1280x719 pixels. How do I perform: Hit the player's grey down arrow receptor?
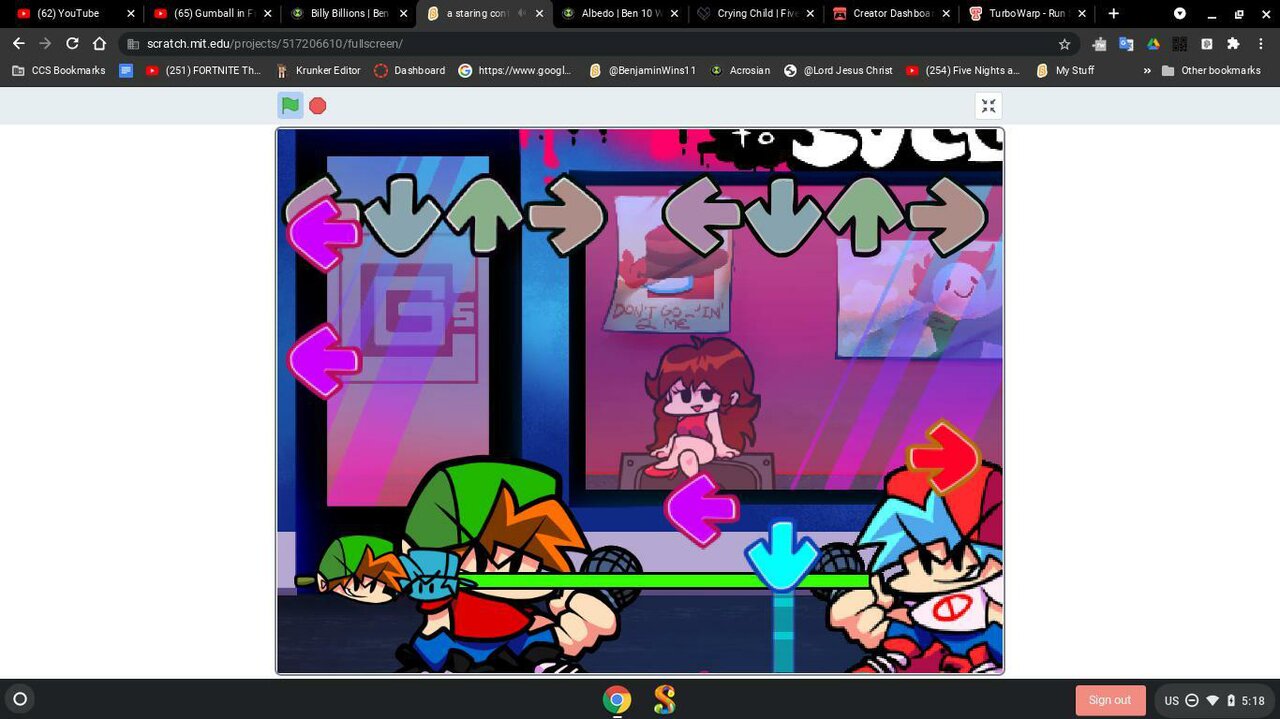783,214
